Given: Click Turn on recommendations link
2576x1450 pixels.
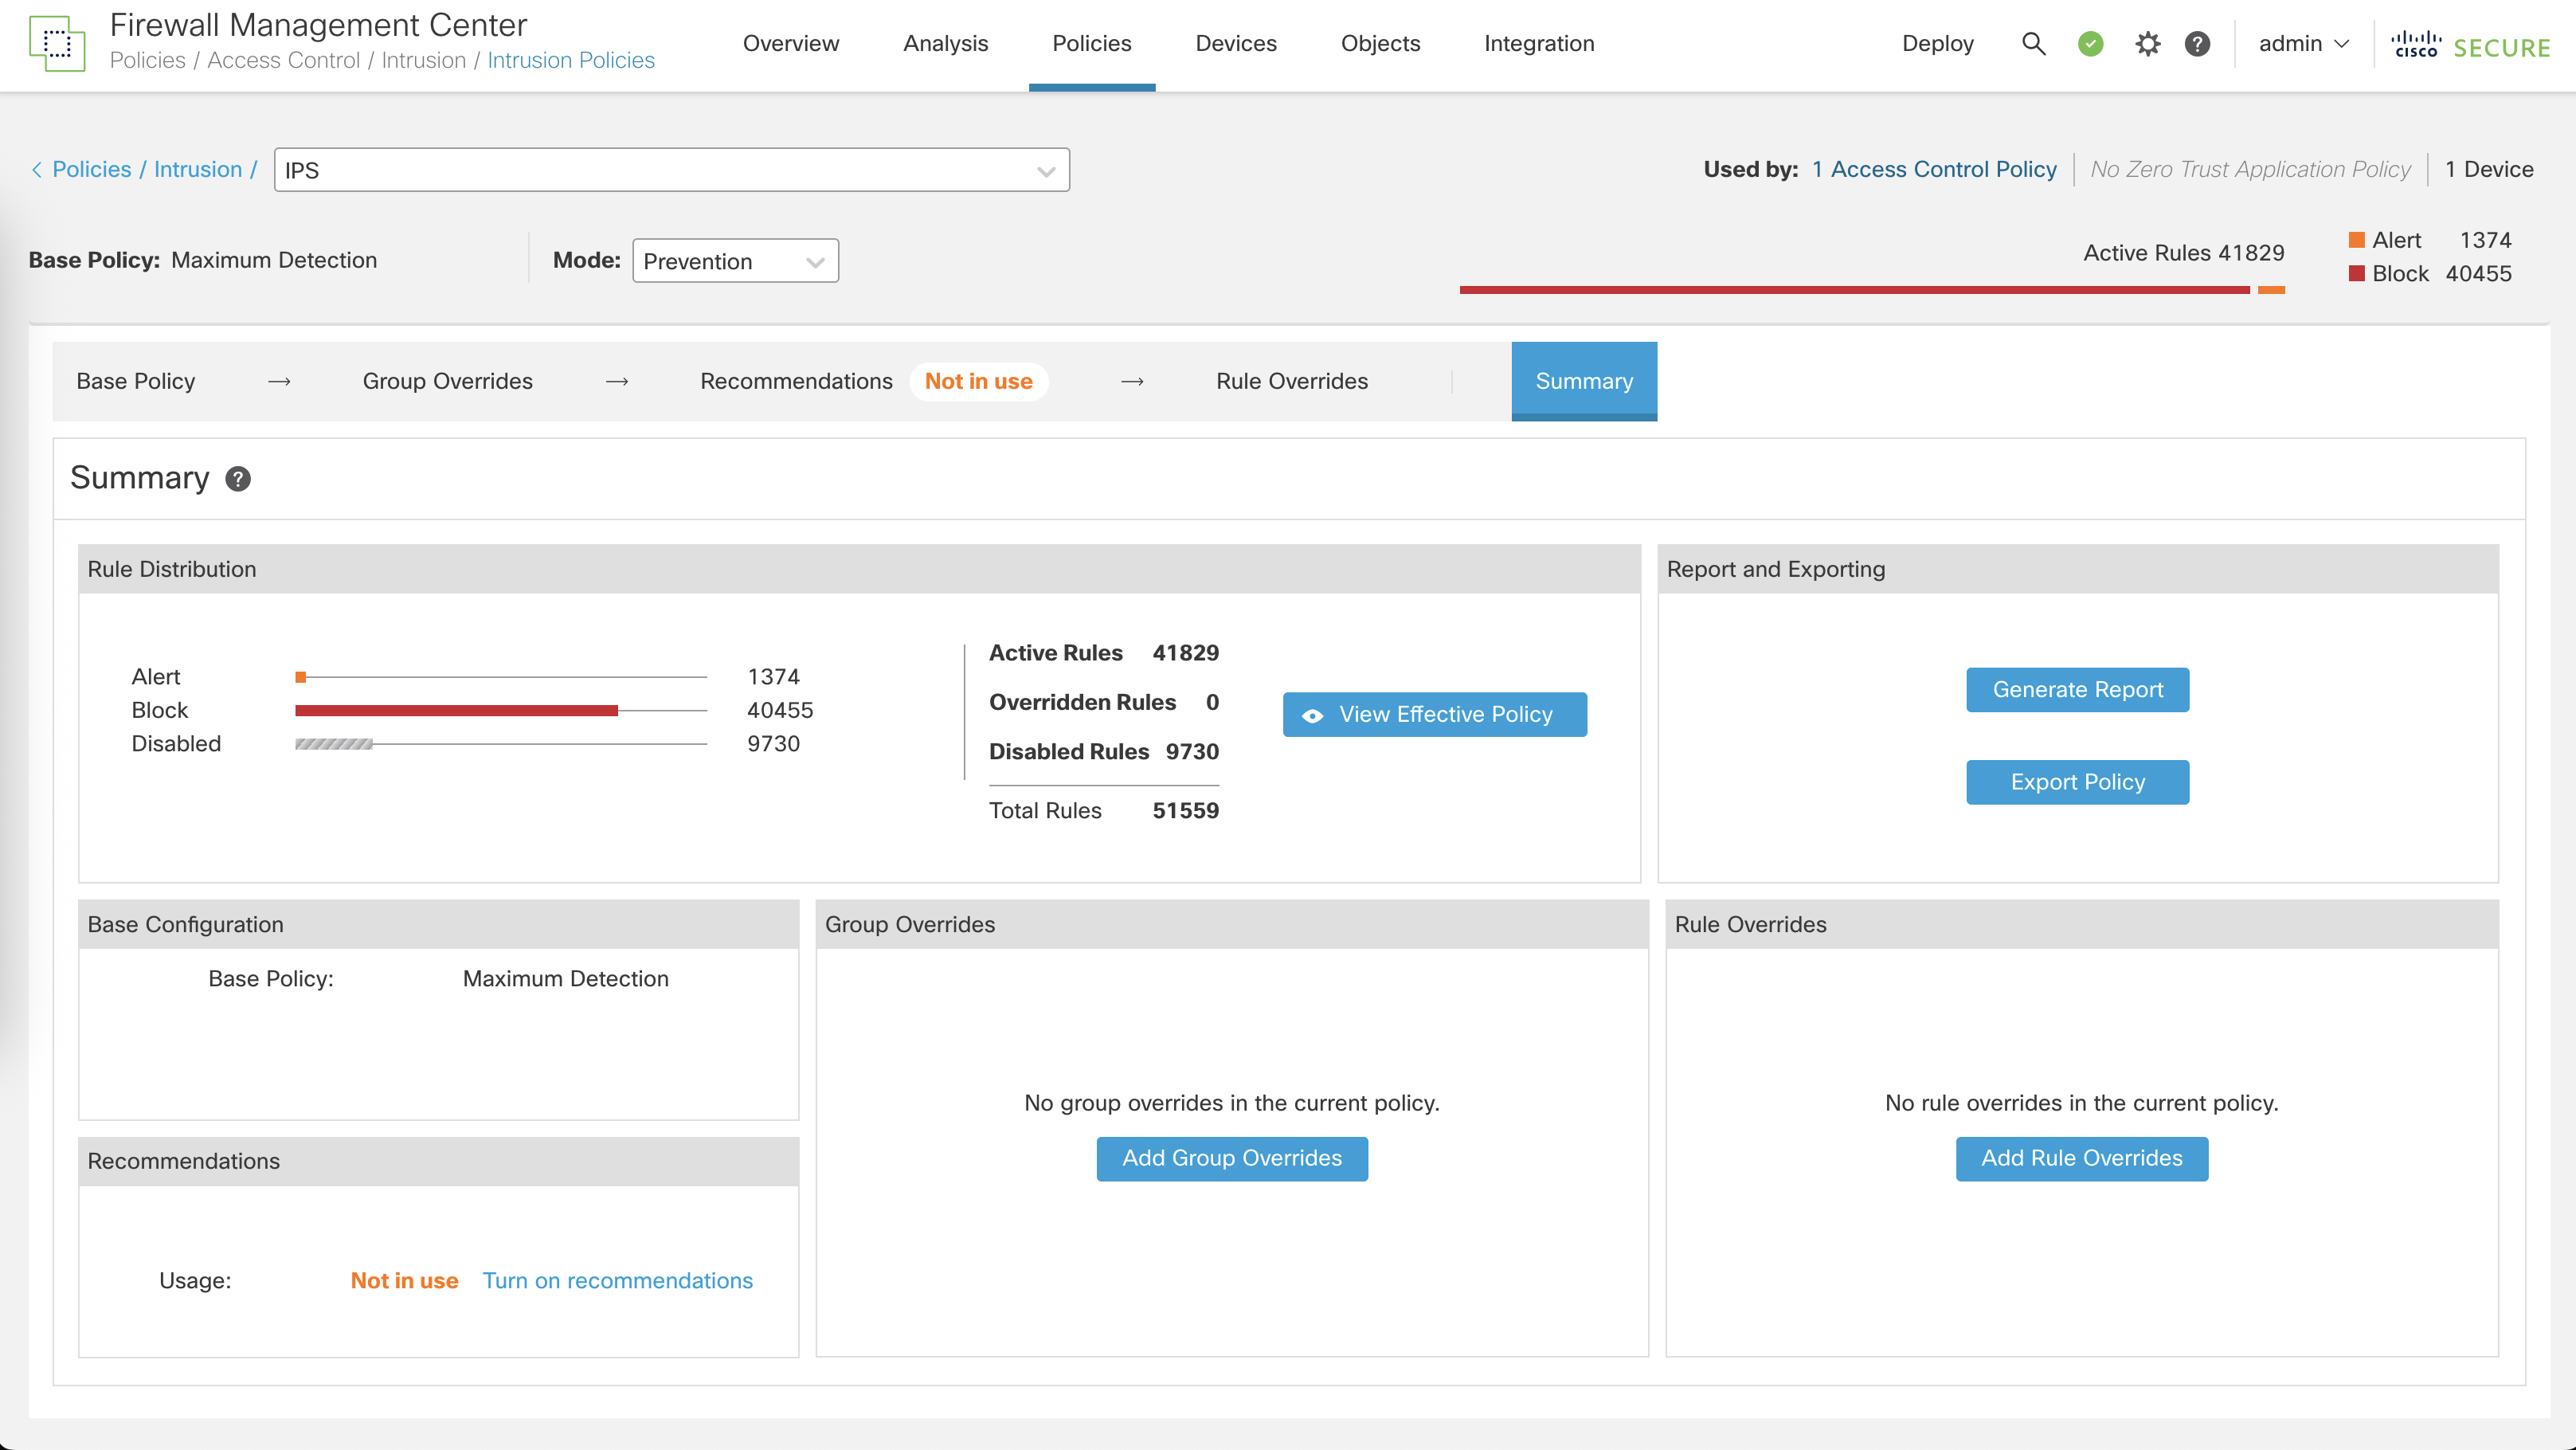Looking at the screenshot, I should point(617,1281).
